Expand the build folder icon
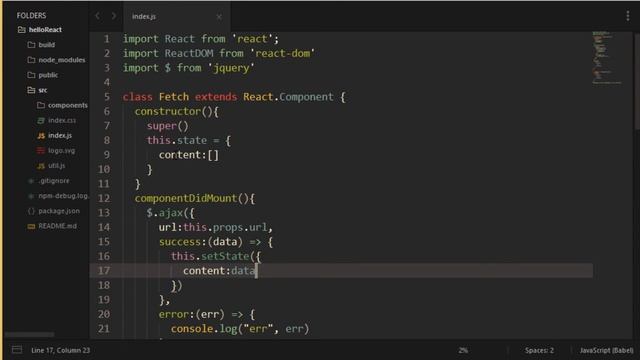This screenshot has width=640, height=360. pyautogui.click(x=31, y=45)
